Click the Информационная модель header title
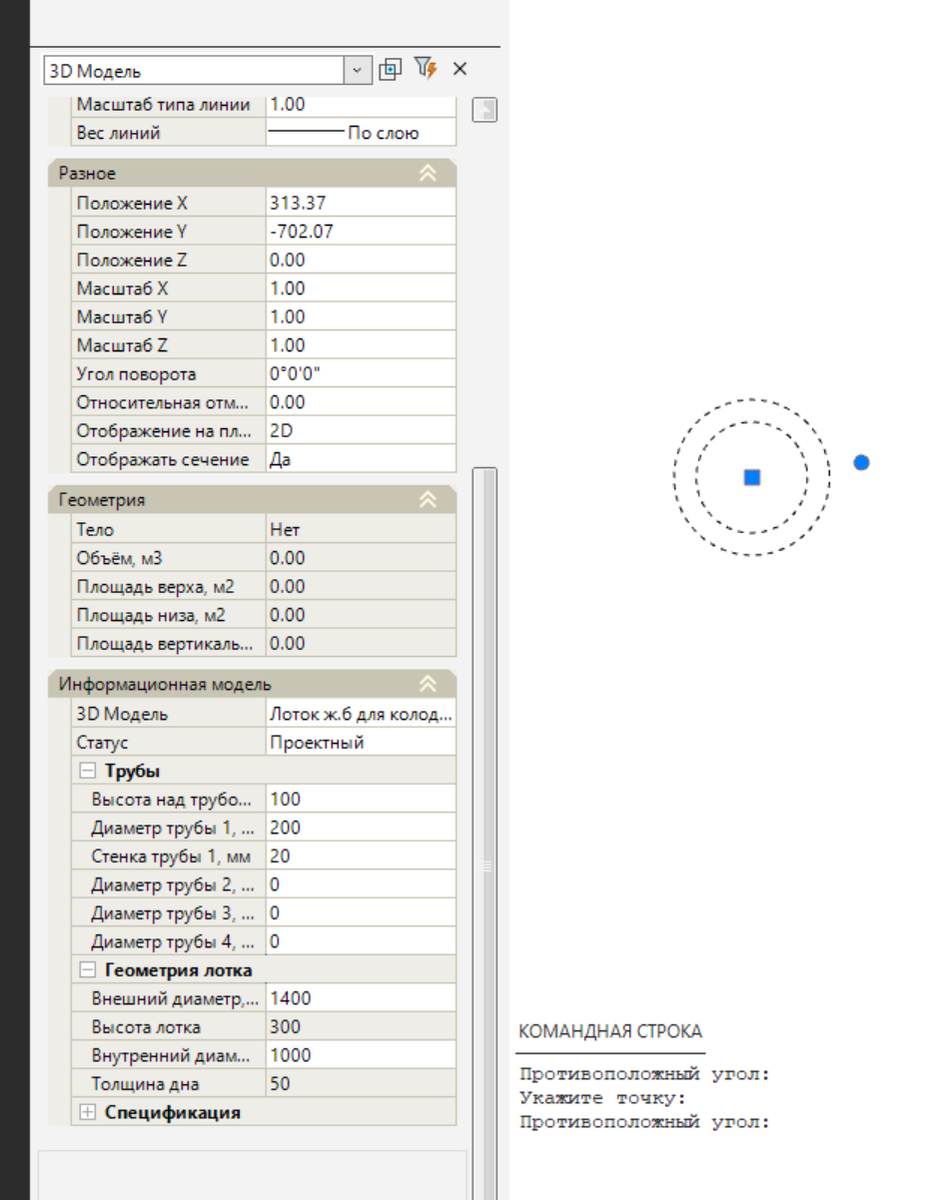Image resolution: width=947 pixels, height=1200 pixels. pos(165,684)
